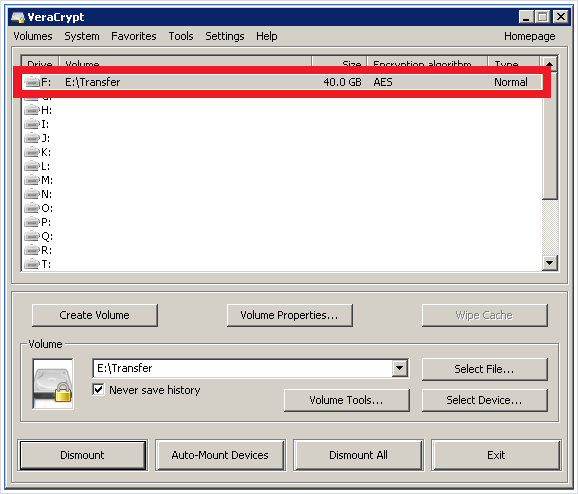
Task: Select drive M: icon in list
Action: (x=32, y=180)
